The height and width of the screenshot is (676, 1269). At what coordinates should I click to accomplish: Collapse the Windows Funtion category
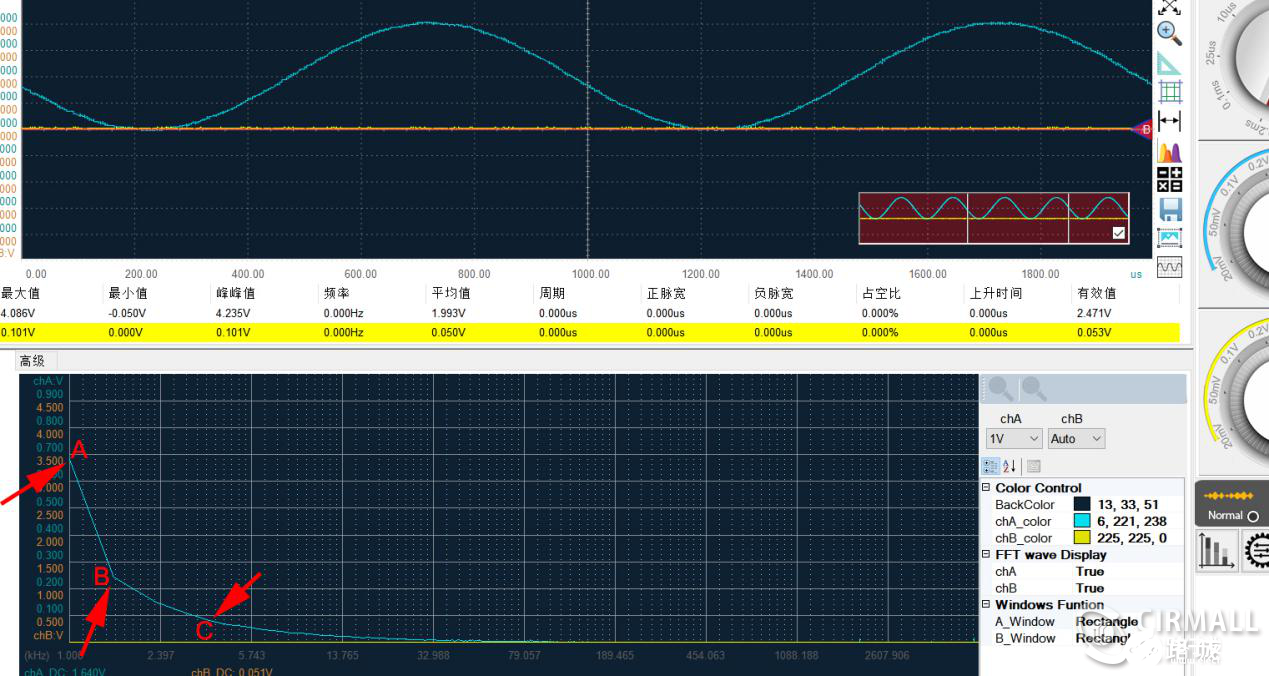(x=986, y=605)
